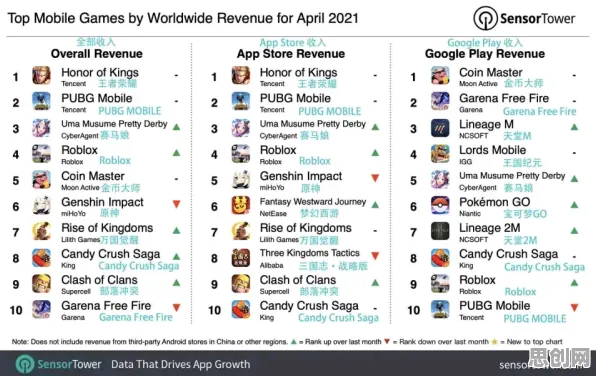Click the rank-down arrow beside Three Kingdoms Tactics
The width and height of the screenshot is (596, 376).
pos(375,256)
